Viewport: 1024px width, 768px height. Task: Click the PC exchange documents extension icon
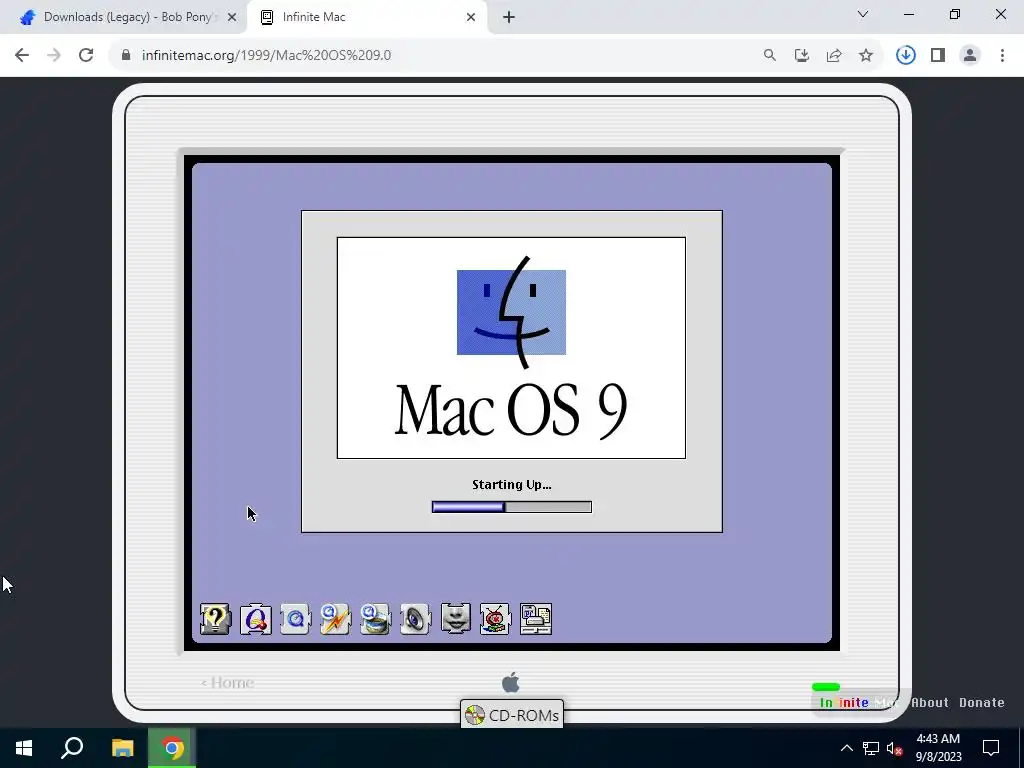536,618
